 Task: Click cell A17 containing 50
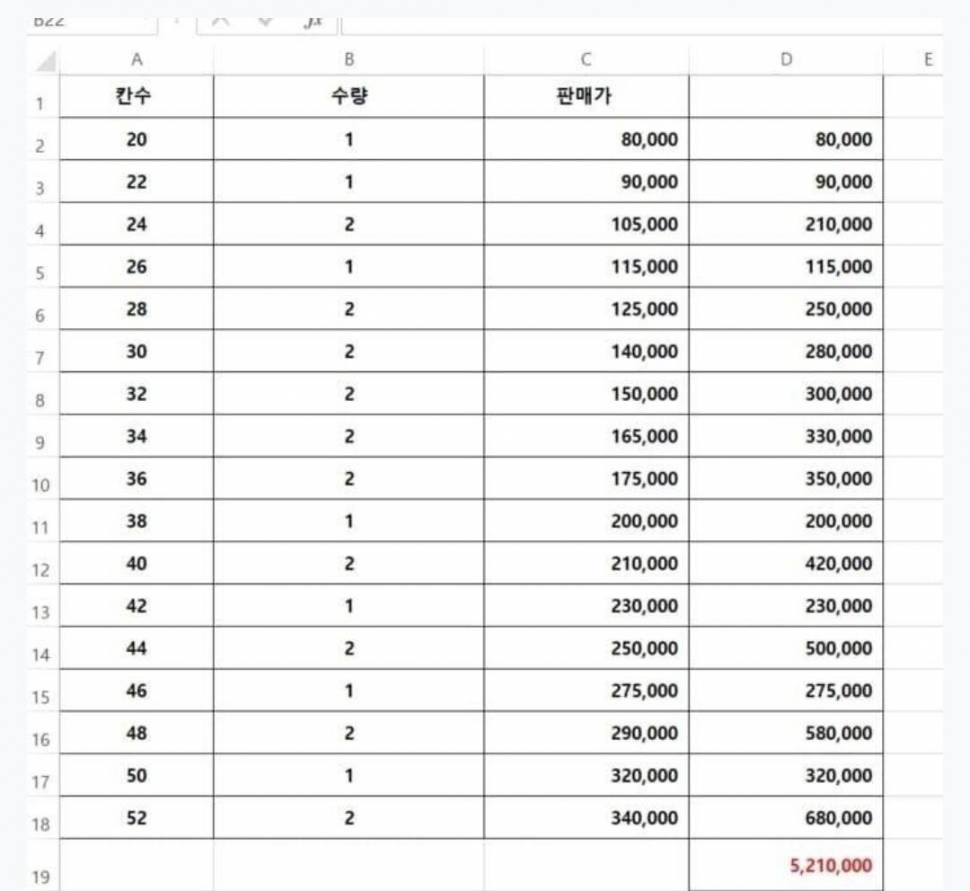[x=137, y=775]
